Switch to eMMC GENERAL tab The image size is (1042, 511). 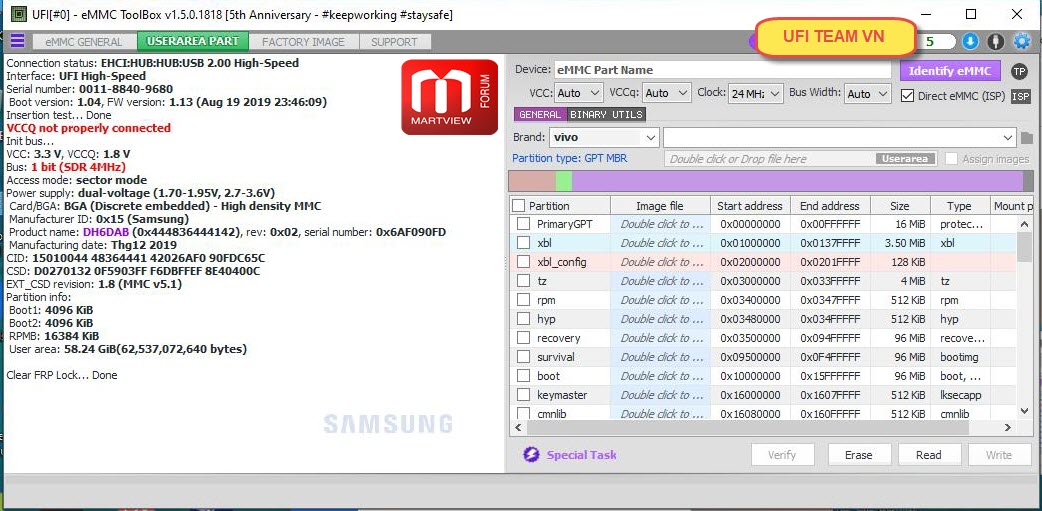click(84, 42)
